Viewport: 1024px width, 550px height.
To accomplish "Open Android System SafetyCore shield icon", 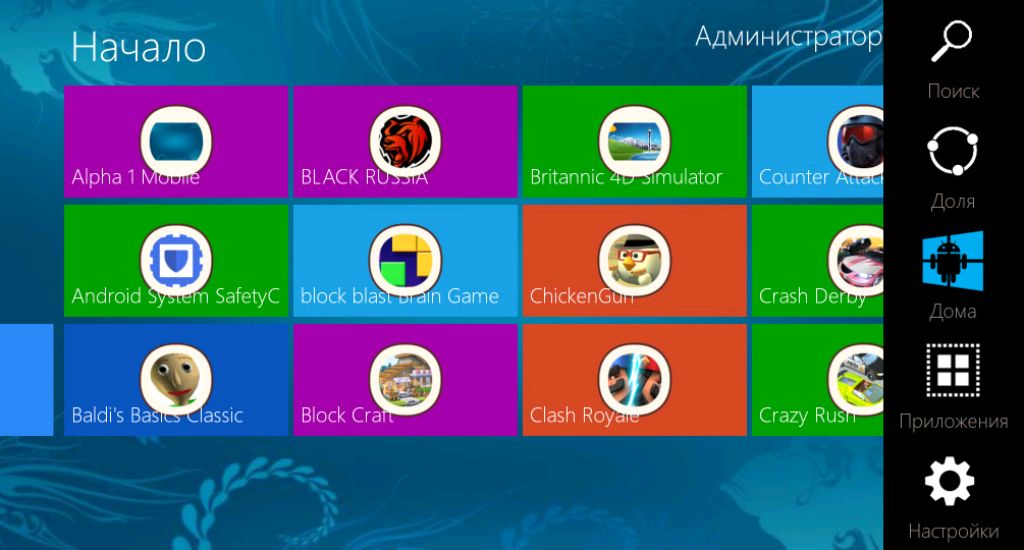I will click(176, 261).
